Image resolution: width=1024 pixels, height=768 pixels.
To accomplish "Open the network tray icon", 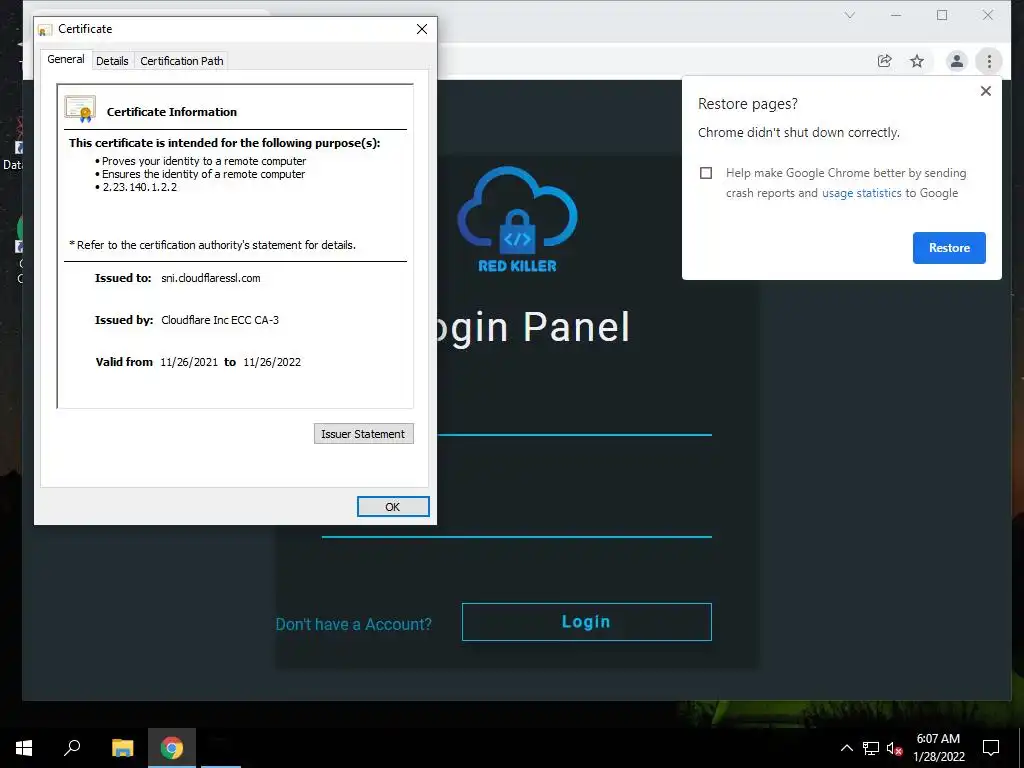I will [871, 748].
